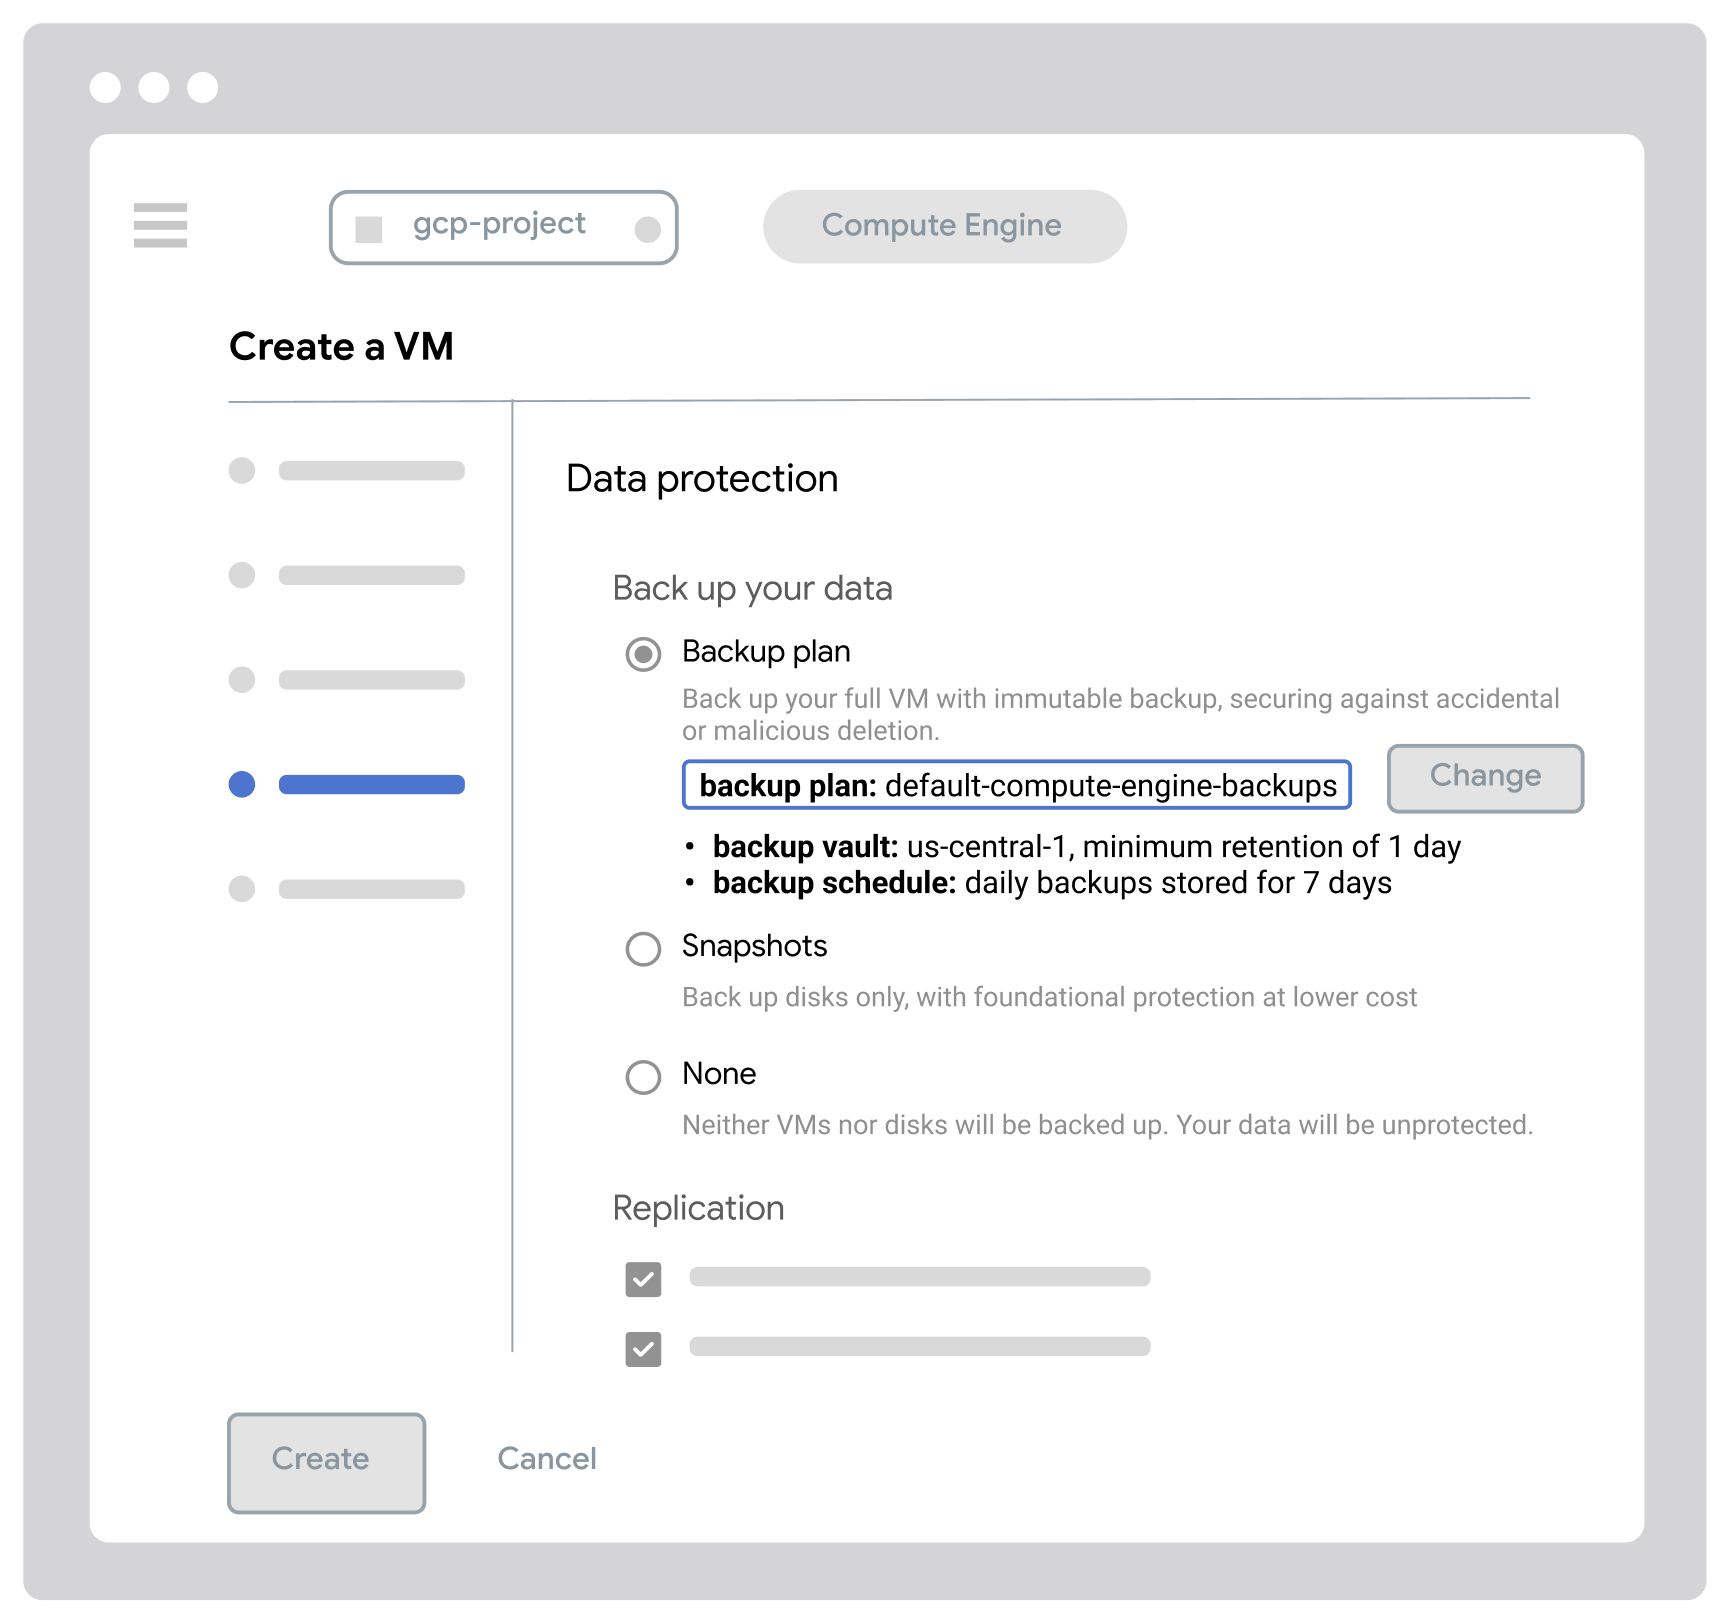Select the final sidebar step dot
Screen dimensions: 1728x1624
(241, 888)
